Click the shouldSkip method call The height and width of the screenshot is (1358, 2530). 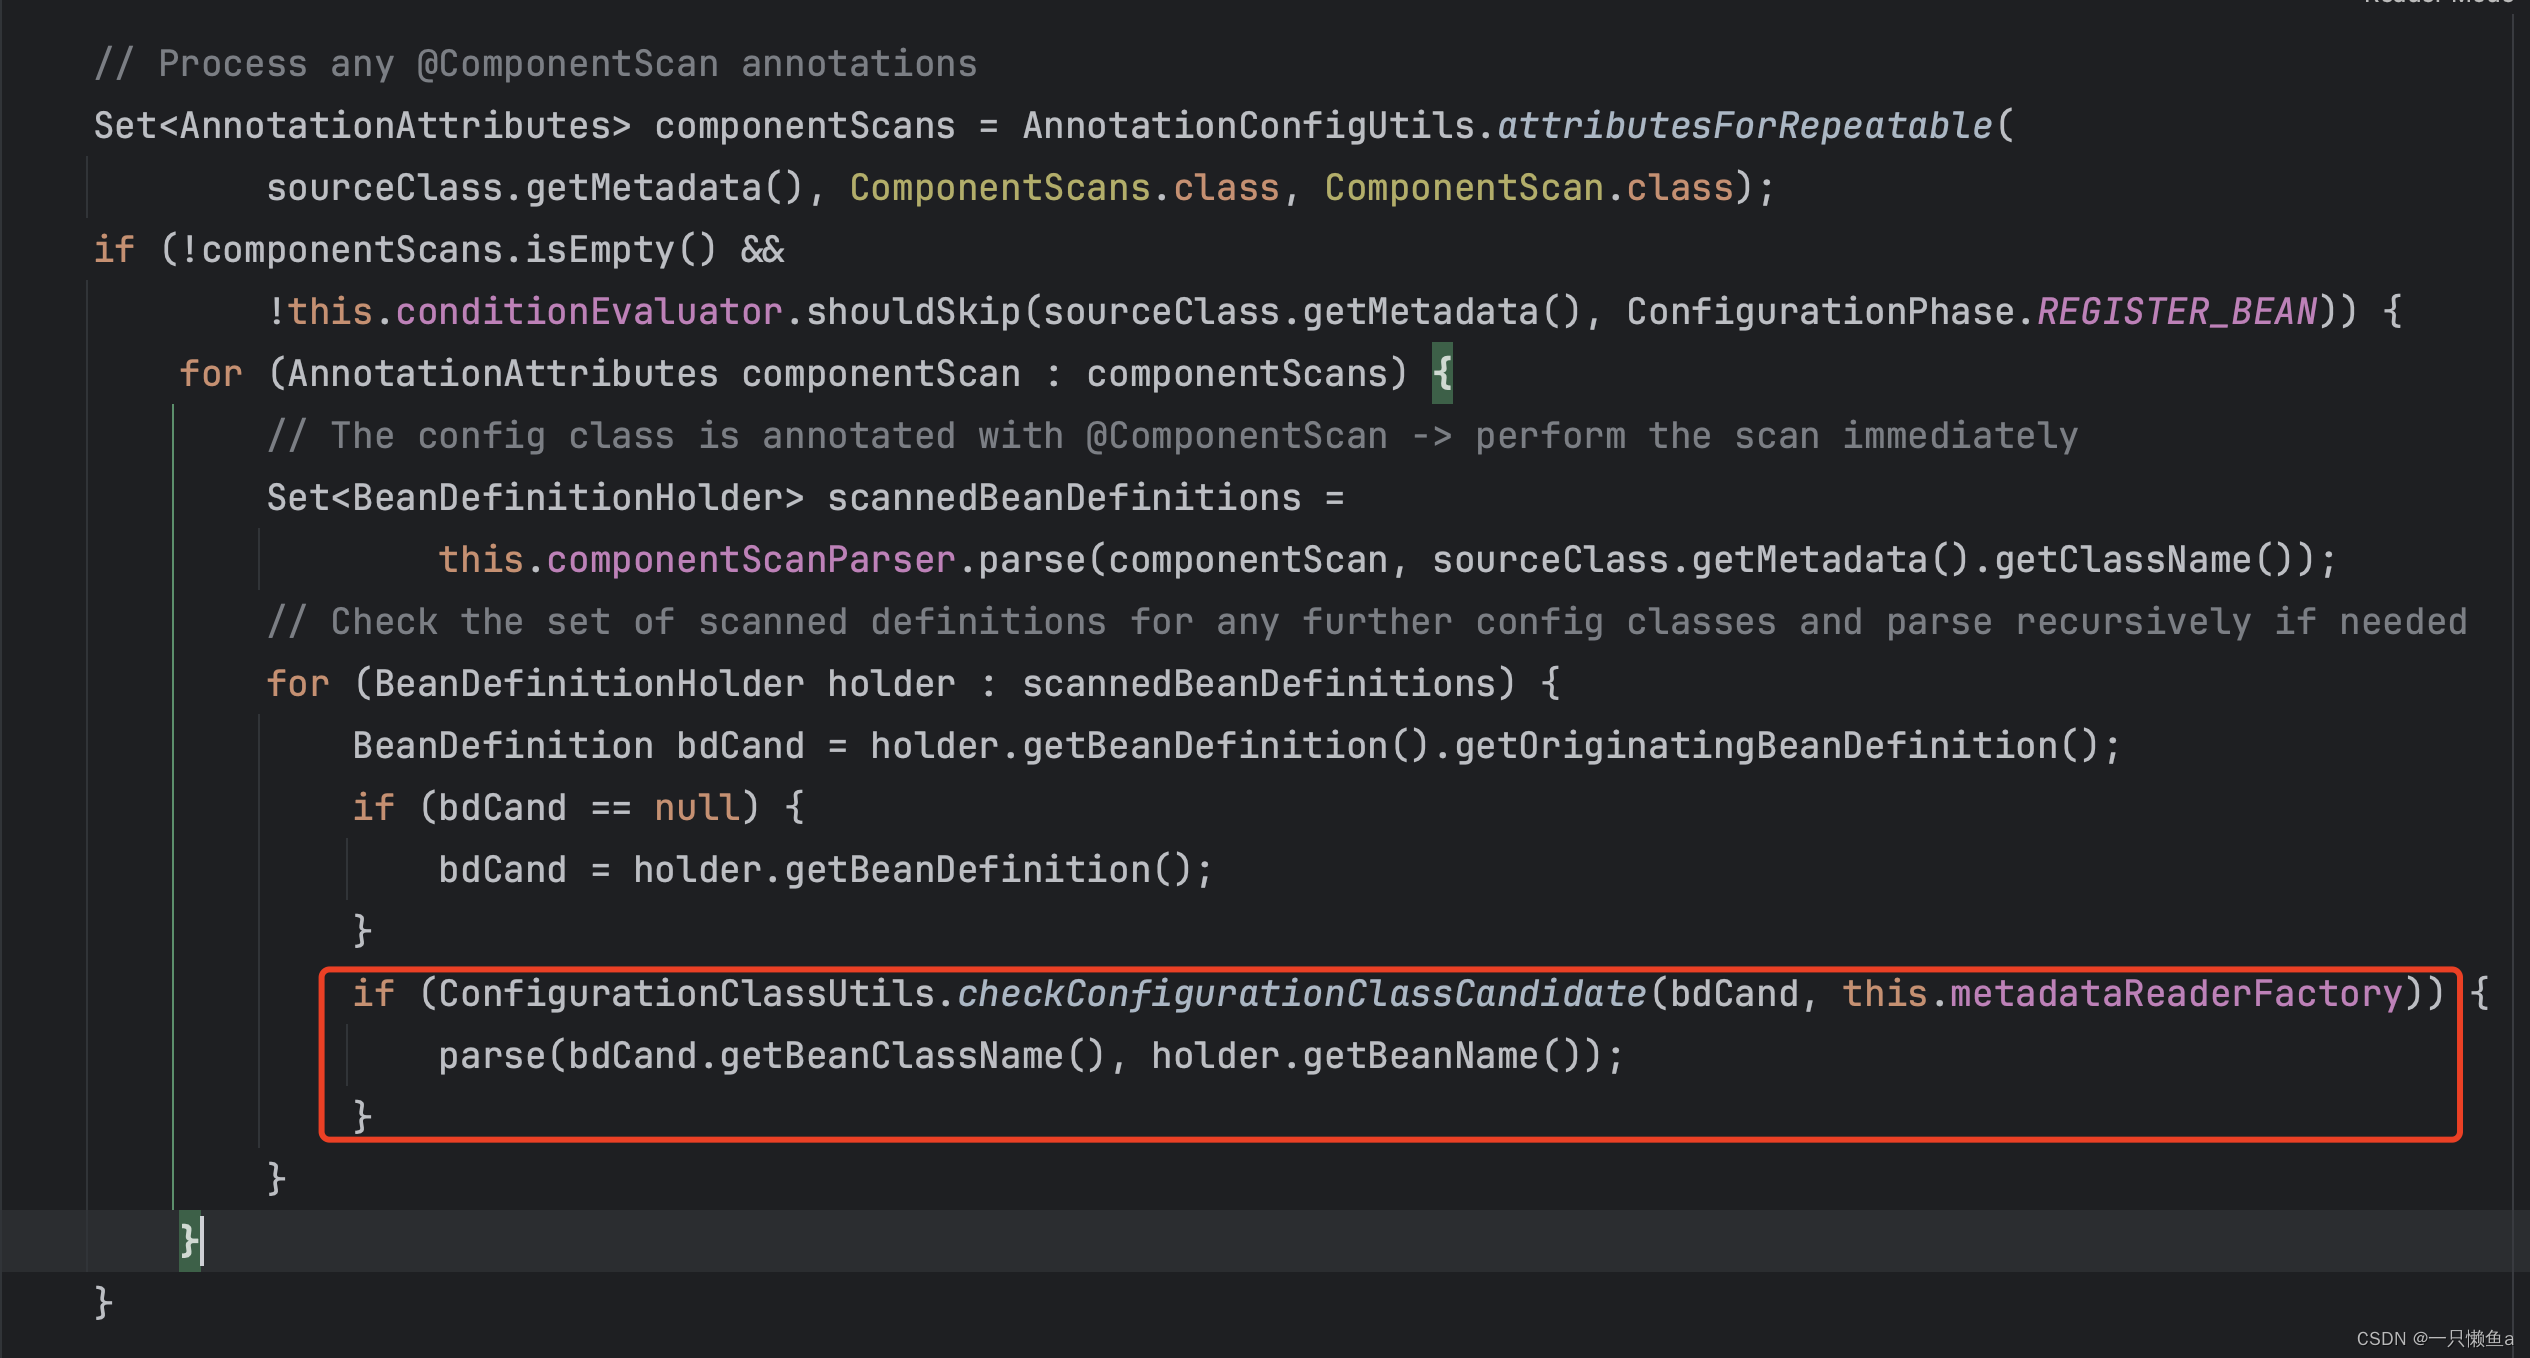912,312
